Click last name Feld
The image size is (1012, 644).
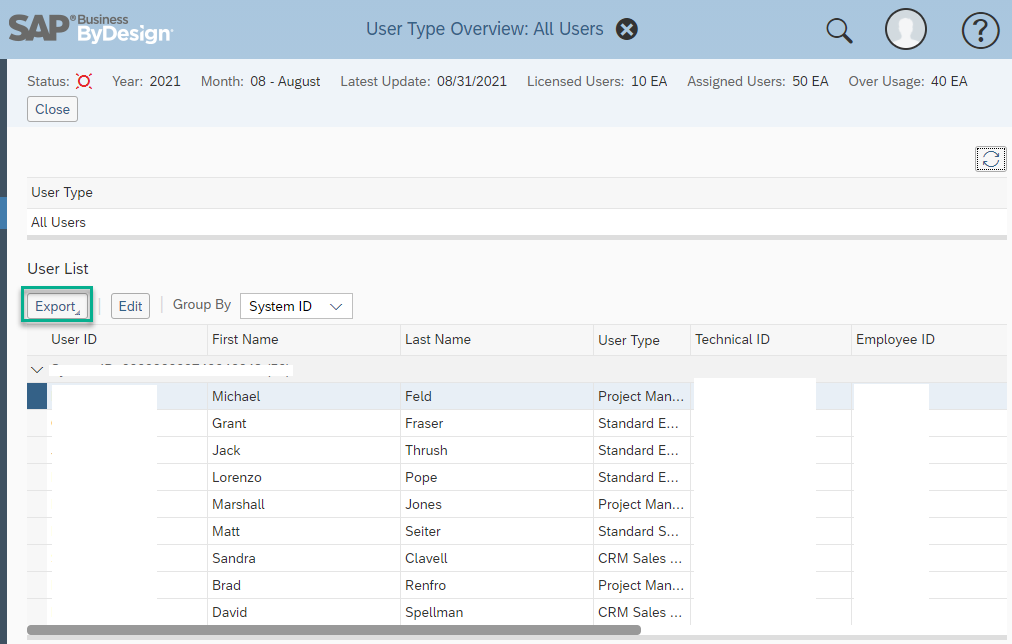click(x=418, y=396)
